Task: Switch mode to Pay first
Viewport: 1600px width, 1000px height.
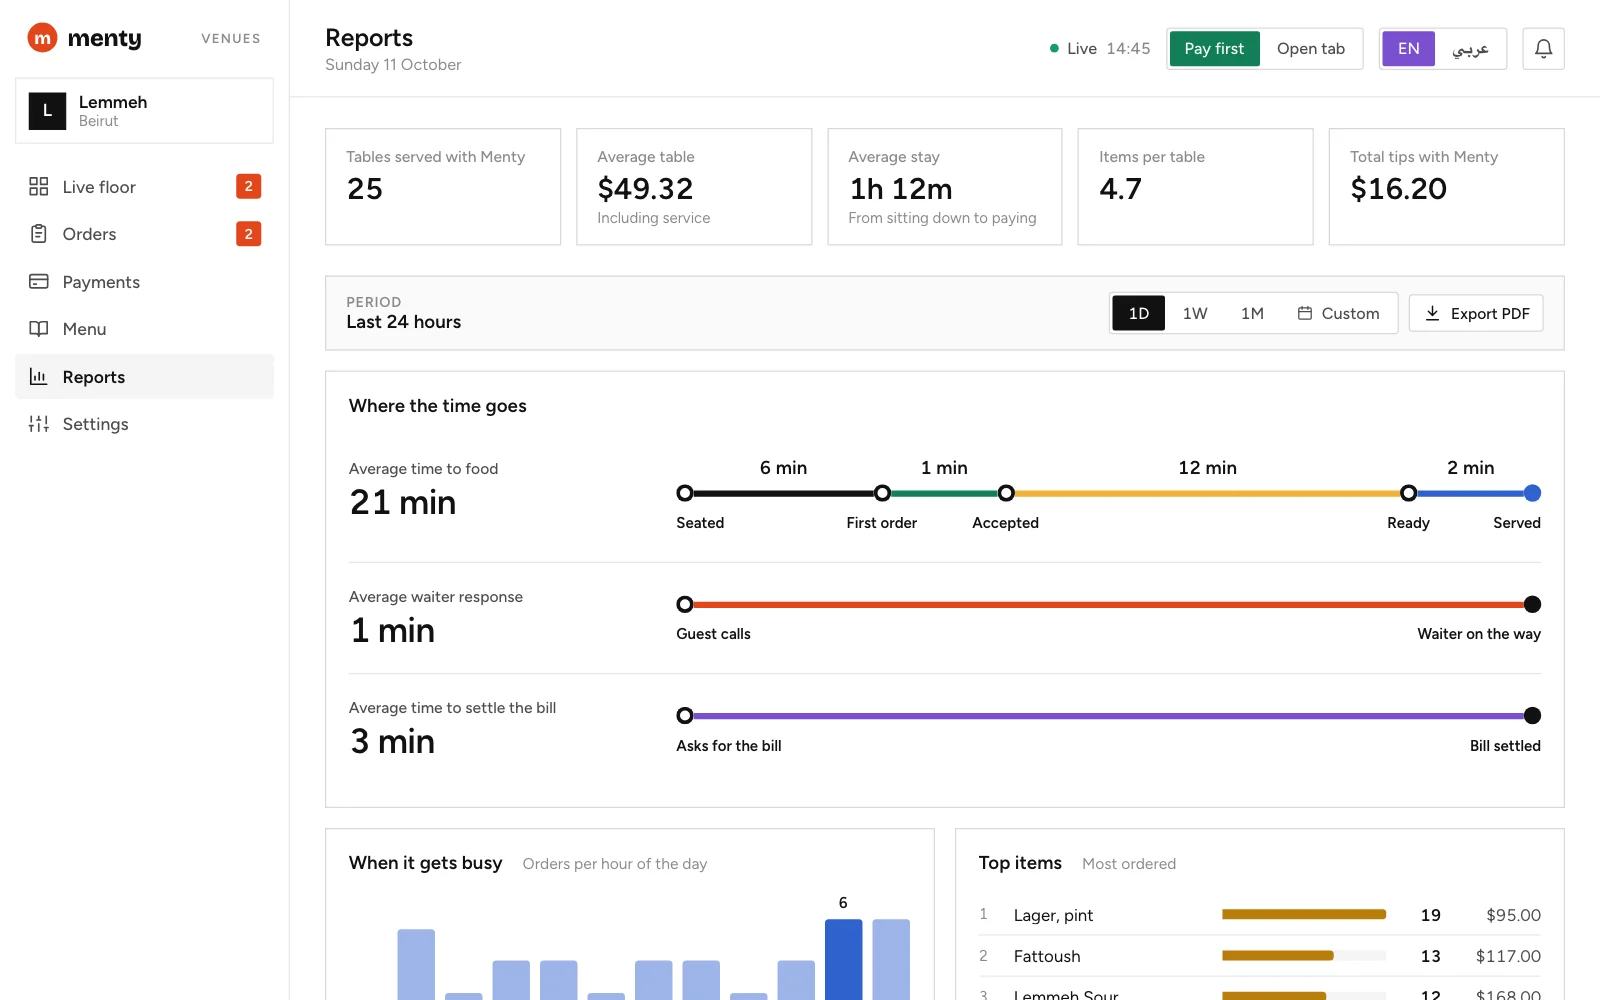Action: (1214, 48)
